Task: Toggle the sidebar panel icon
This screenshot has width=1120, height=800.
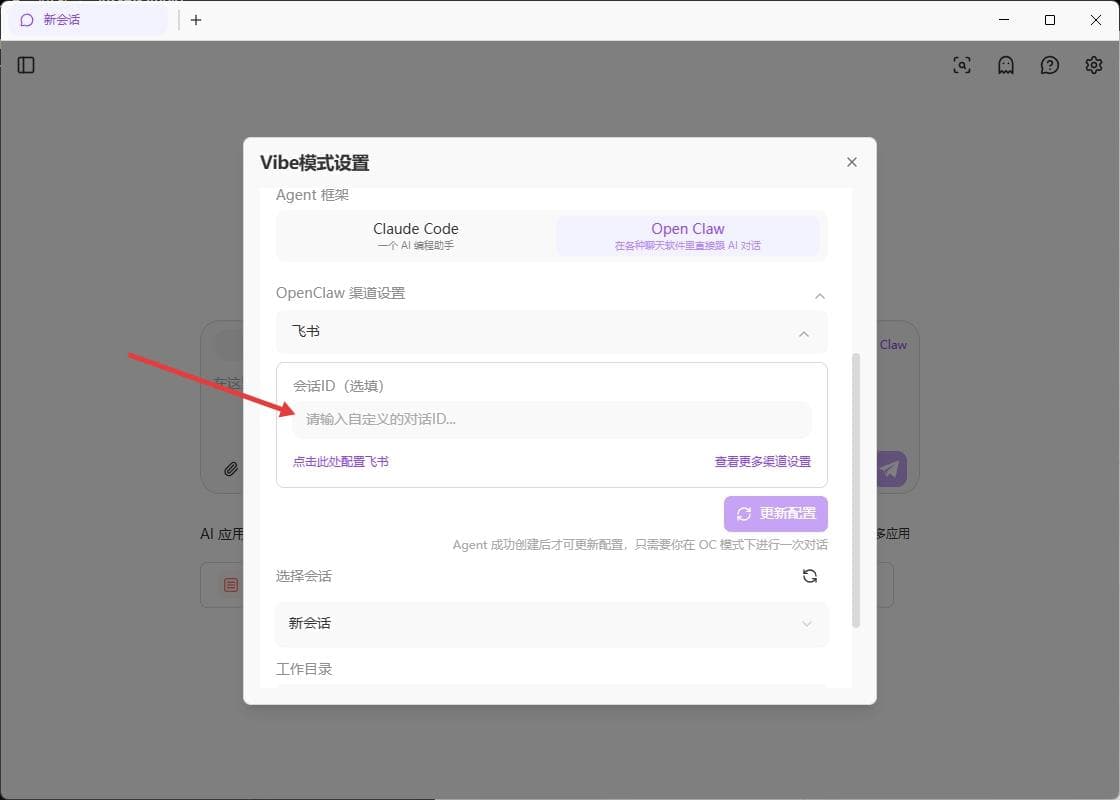Action: (x=26, y=65)
